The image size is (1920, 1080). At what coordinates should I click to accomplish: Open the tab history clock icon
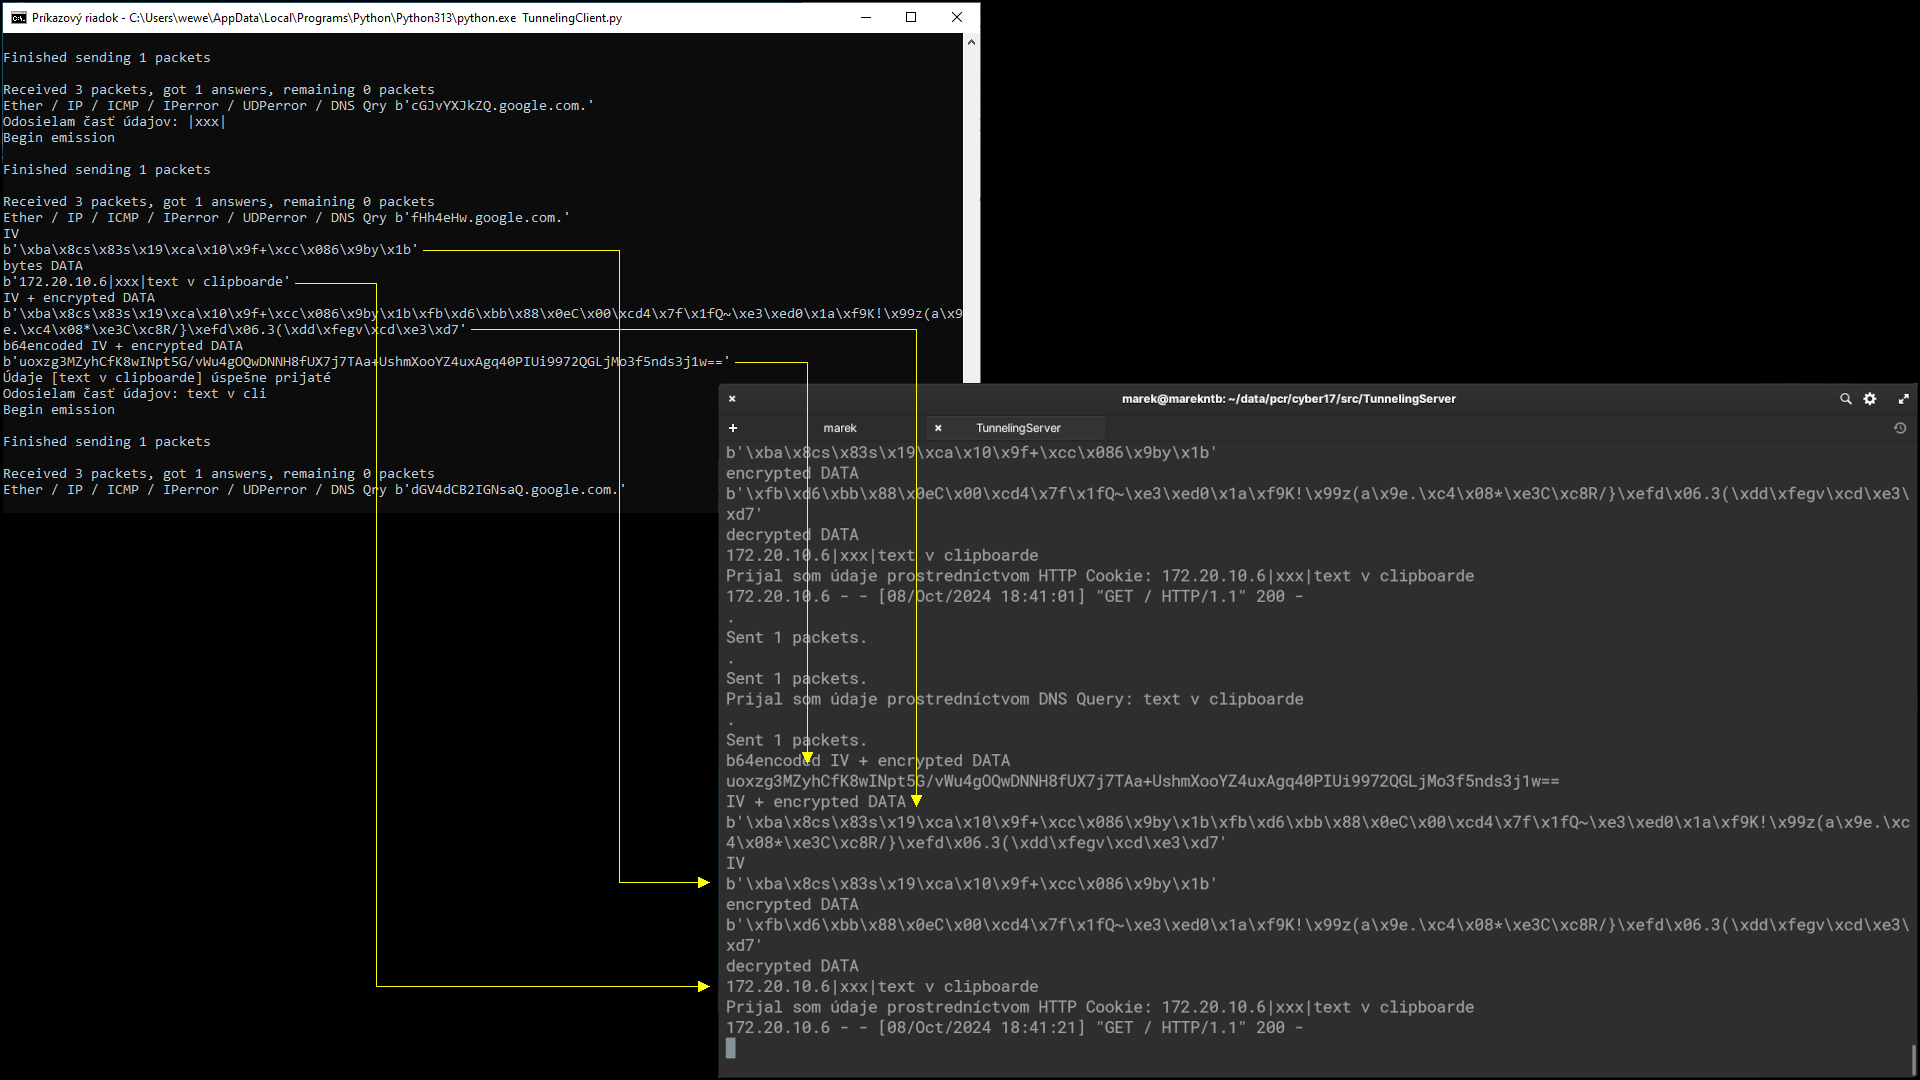point(1900,428)
